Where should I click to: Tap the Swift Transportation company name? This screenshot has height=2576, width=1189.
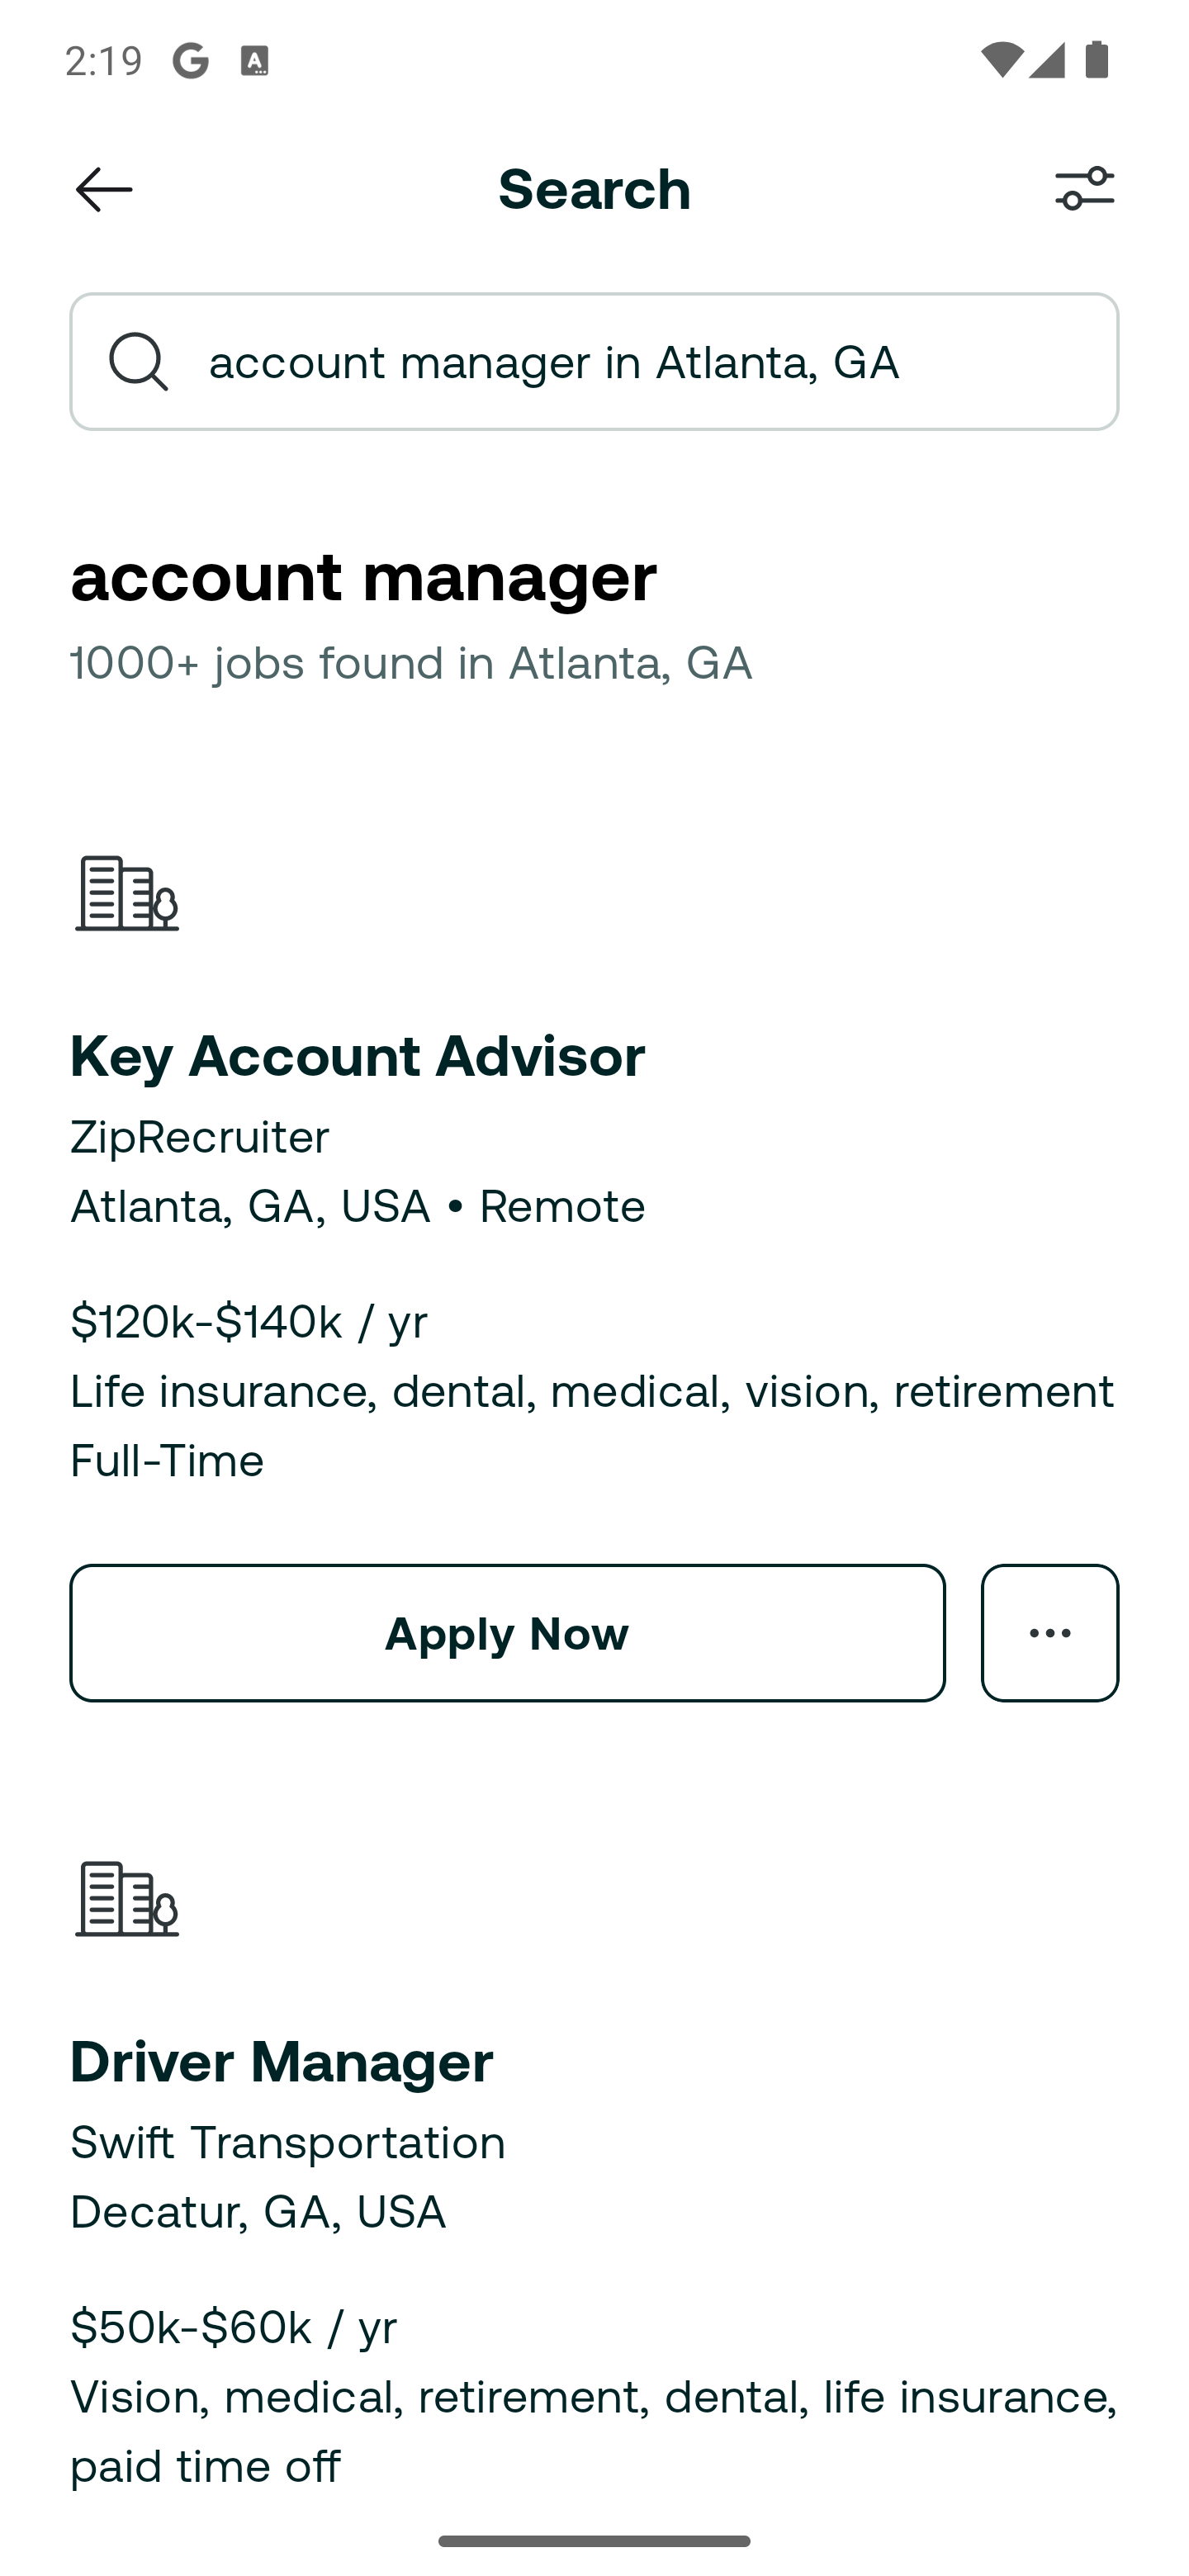[x=287, y=2143]
